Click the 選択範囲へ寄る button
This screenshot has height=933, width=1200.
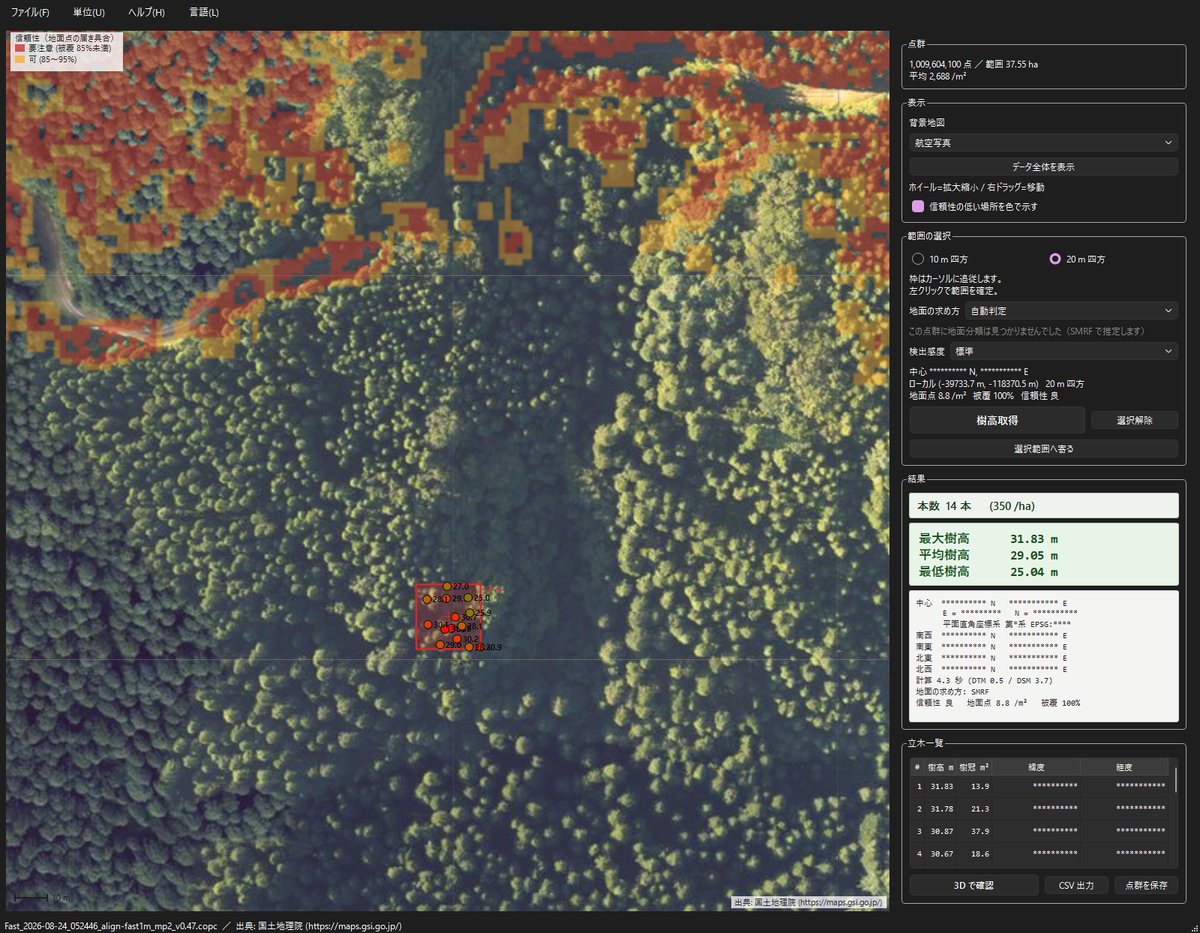[1043, 449]
